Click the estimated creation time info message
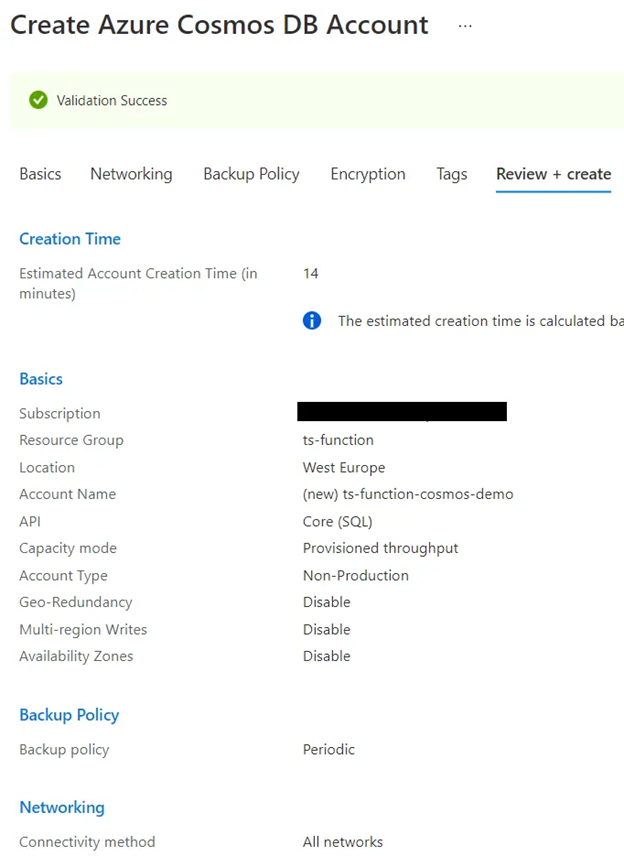The width and height of the screenshot is (624, 856). tap(480, 321)
